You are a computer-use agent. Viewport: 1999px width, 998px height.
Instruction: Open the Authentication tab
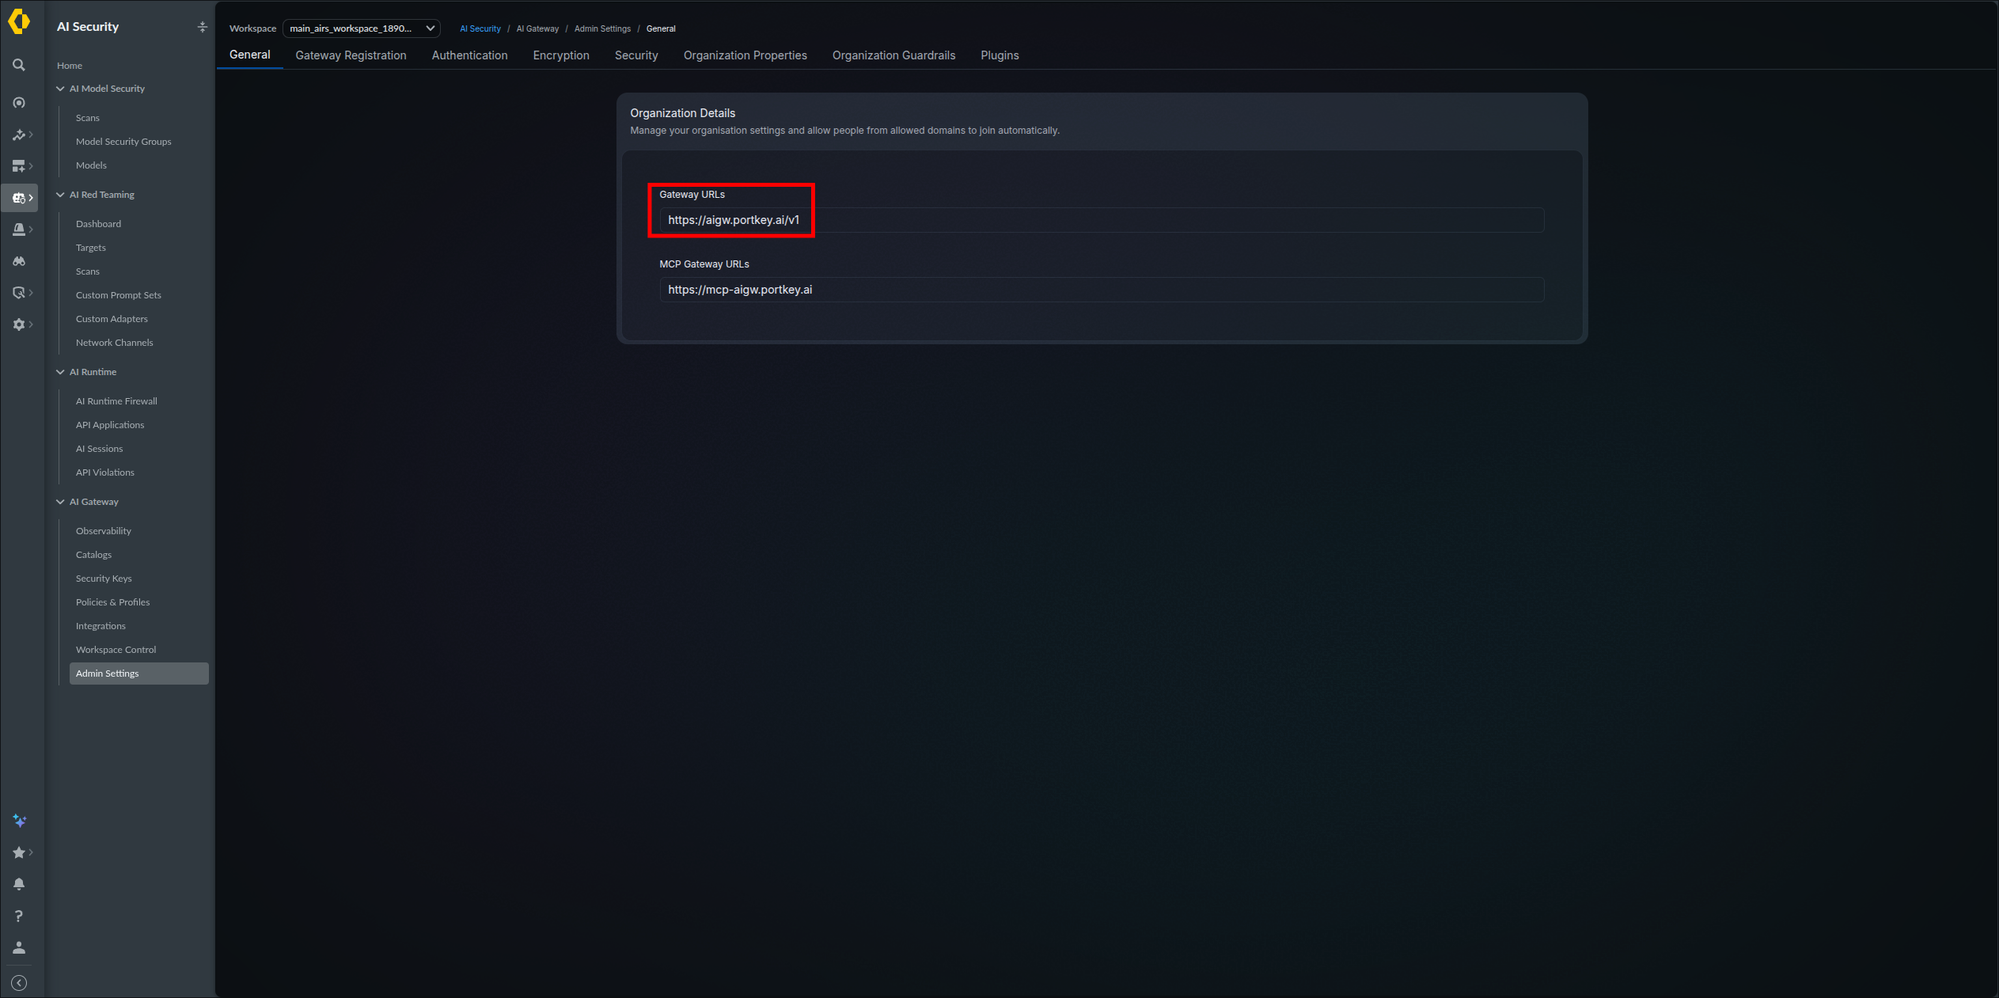tap(470, 56)
